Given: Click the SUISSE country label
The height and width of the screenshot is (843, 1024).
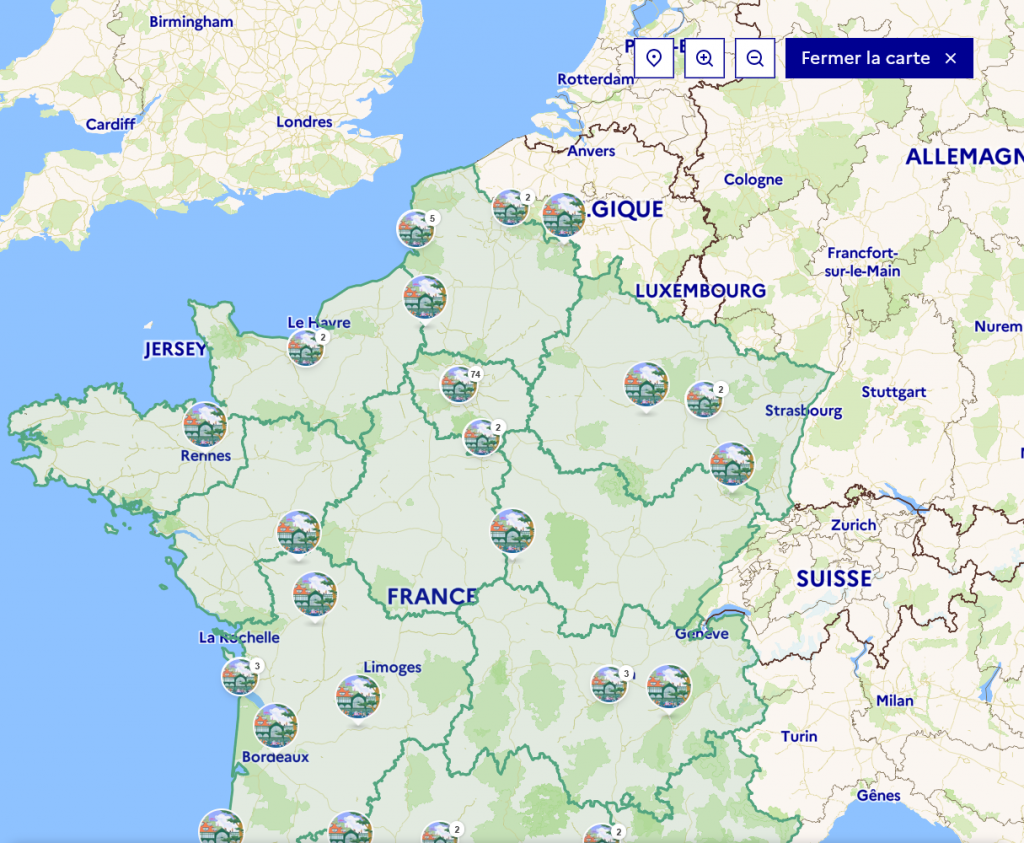Looking at the screenshot, I should pyautogui.click(x=834, y=578).
